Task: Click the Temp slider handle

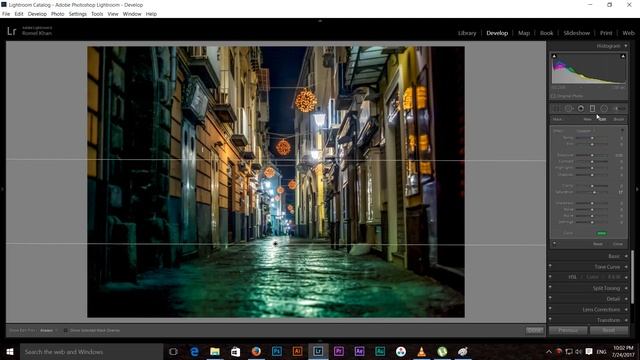Action: (592, 138)
